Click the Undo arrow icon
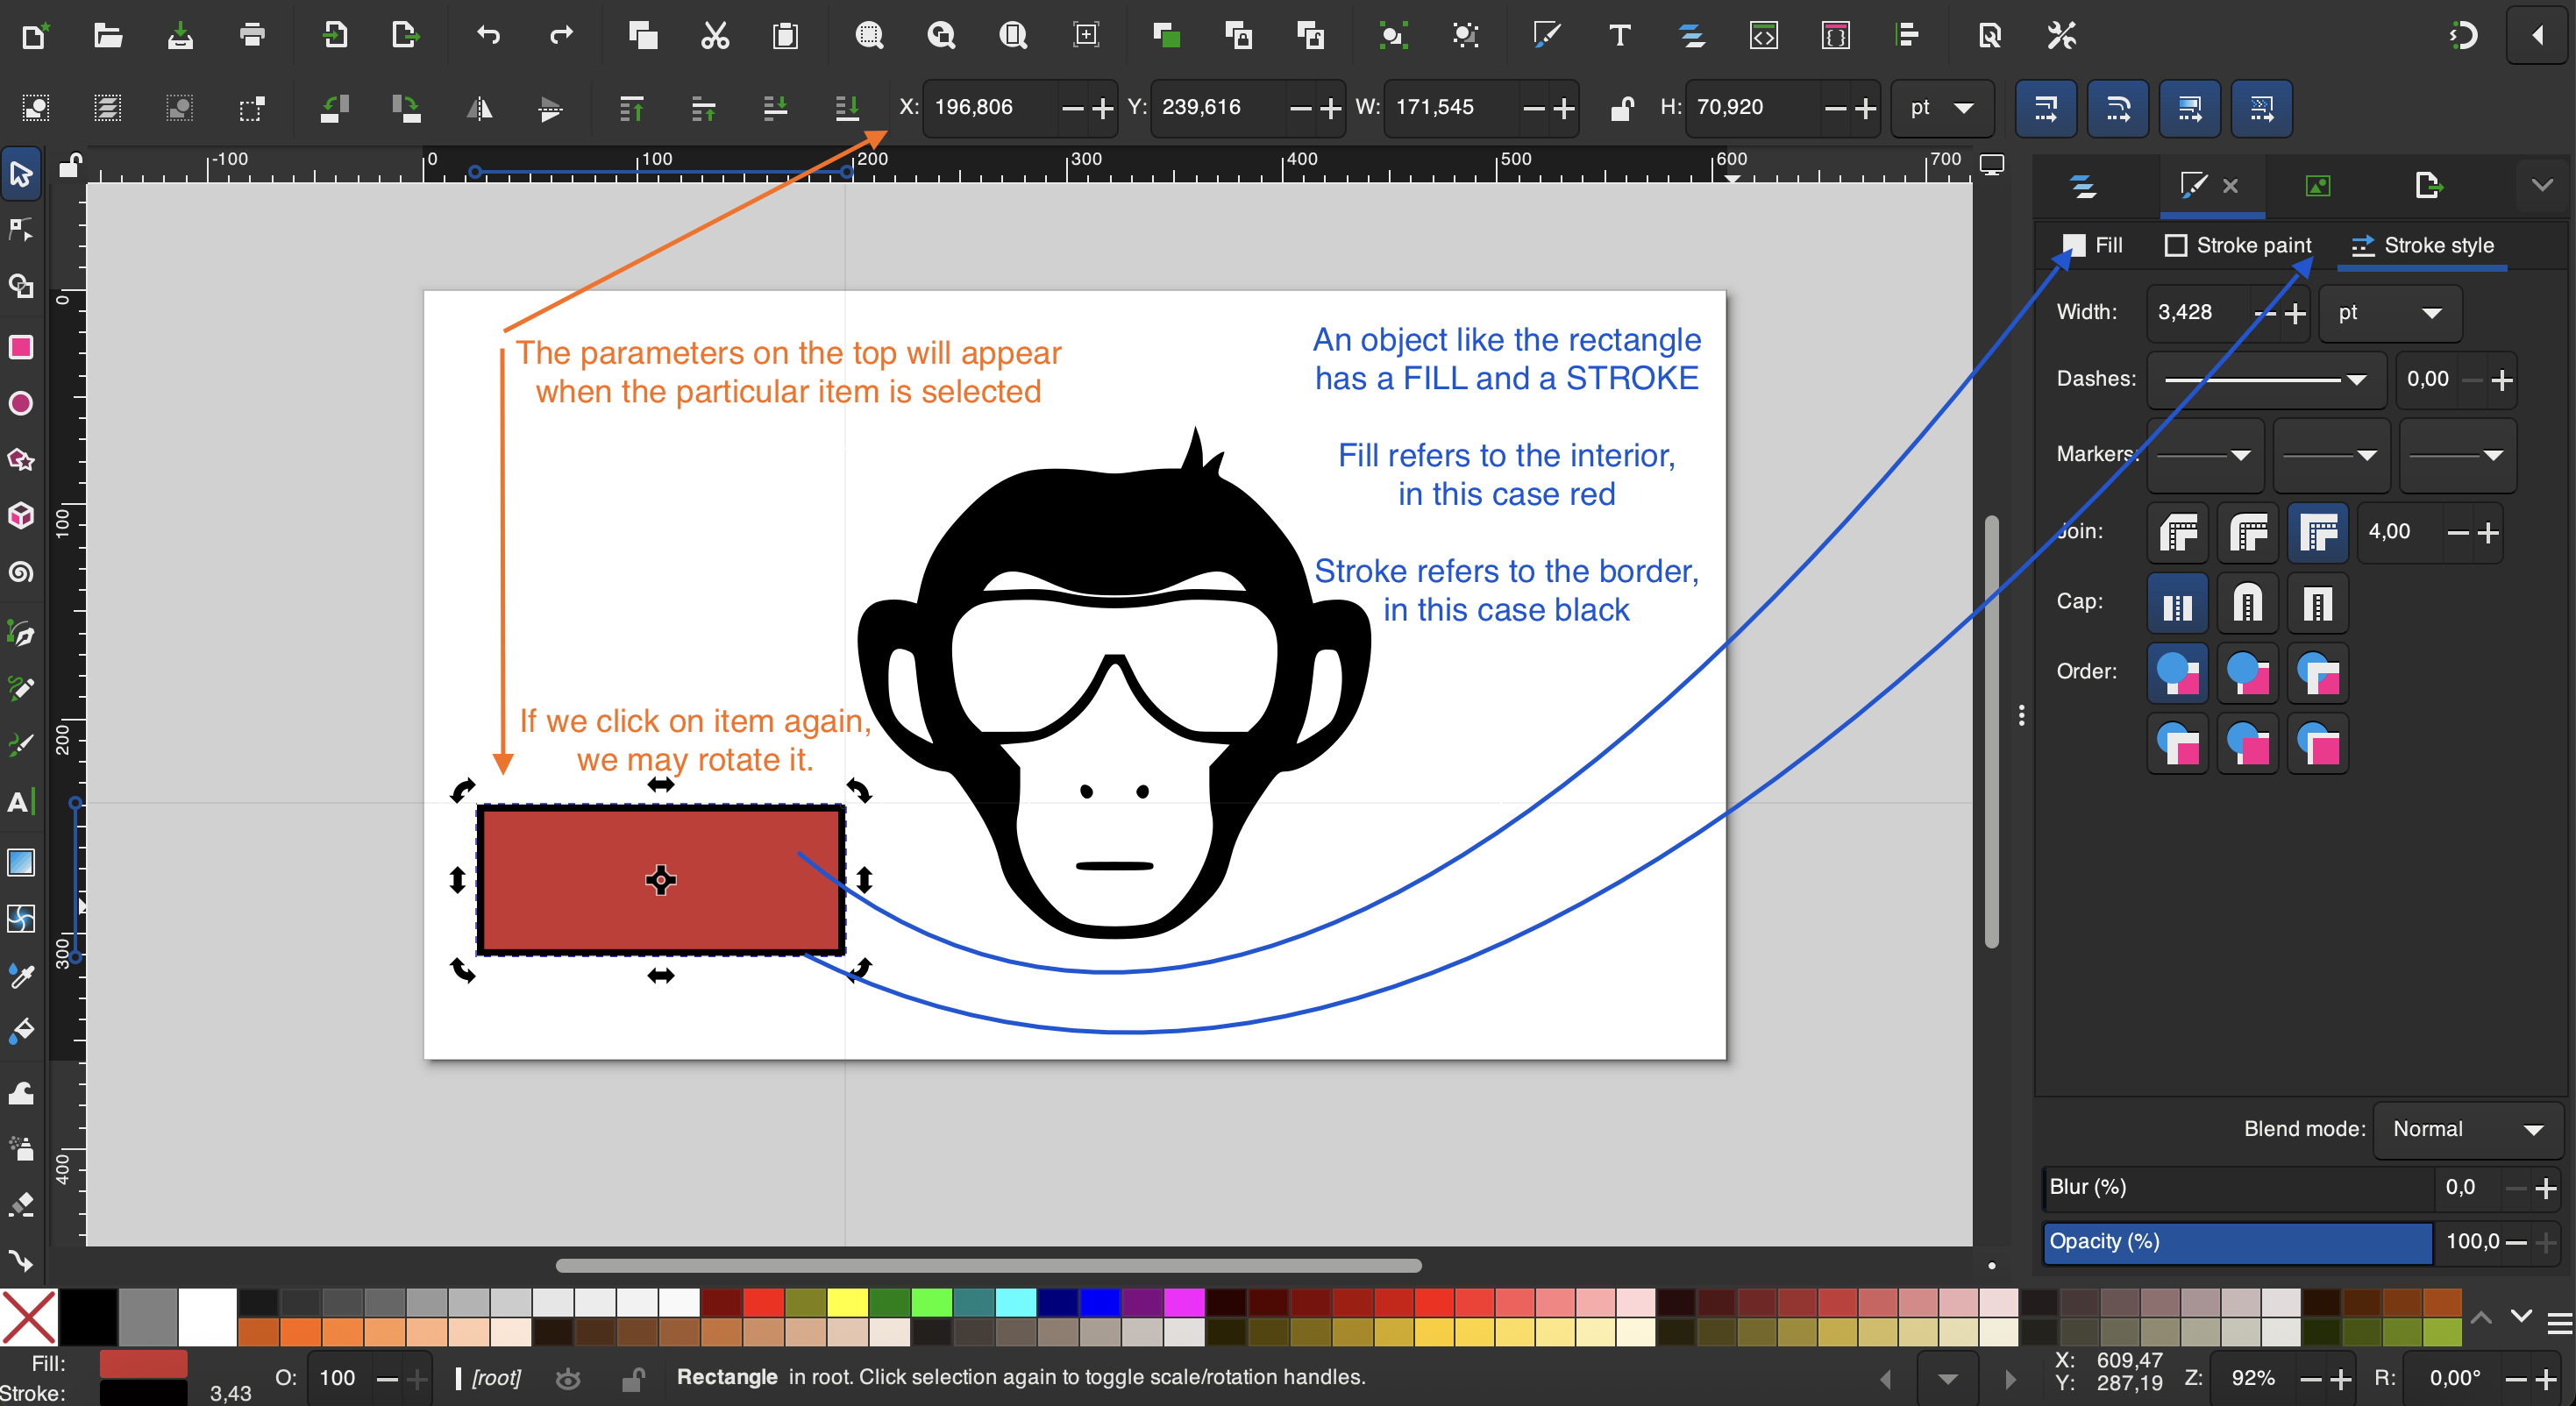 tap(488, 36)
